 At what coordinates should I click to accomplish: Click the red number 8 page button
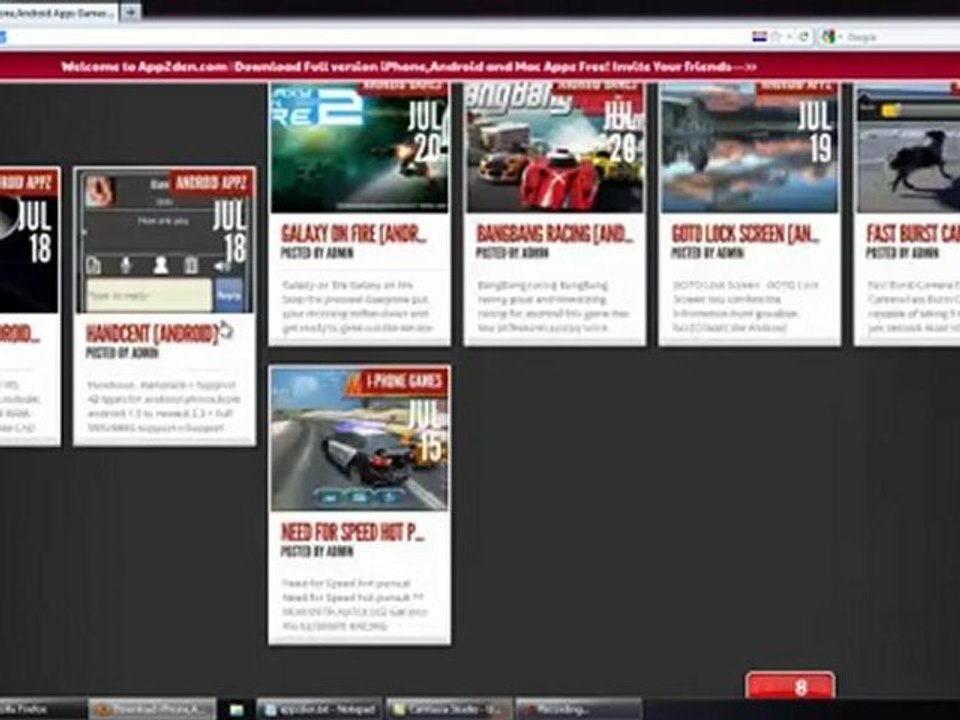pos(790,687)
